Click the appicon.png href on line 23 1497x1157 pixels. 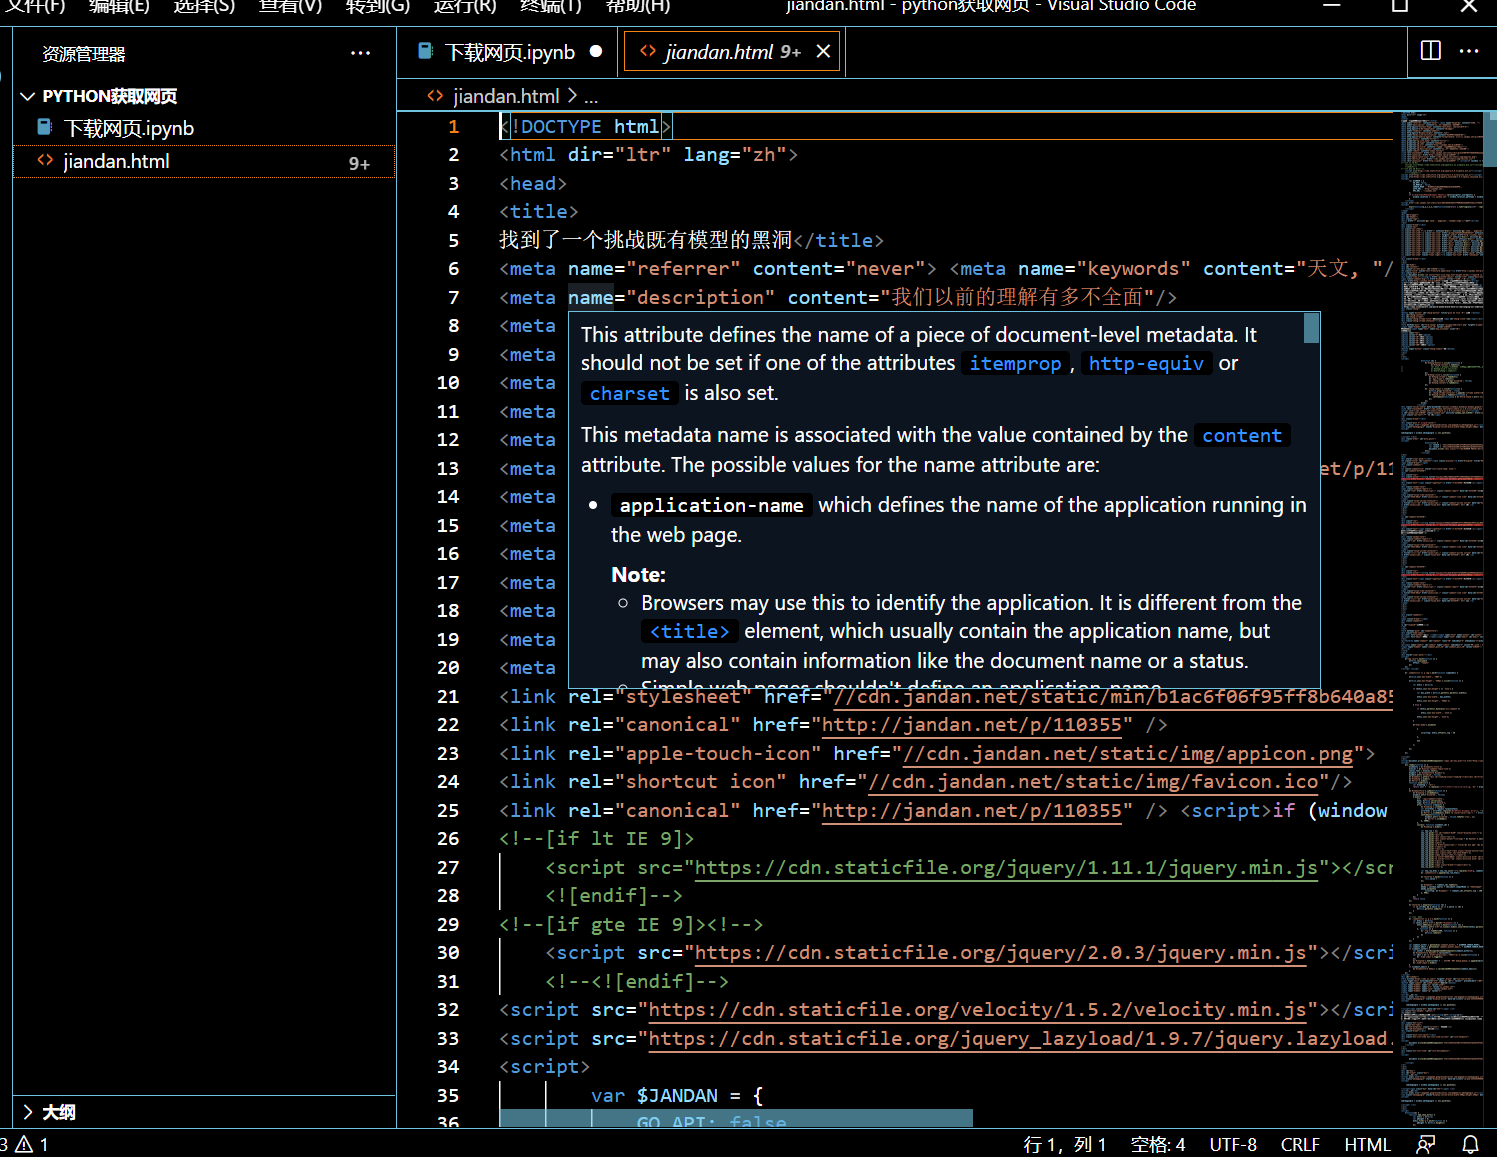(x=1127, y=754)
